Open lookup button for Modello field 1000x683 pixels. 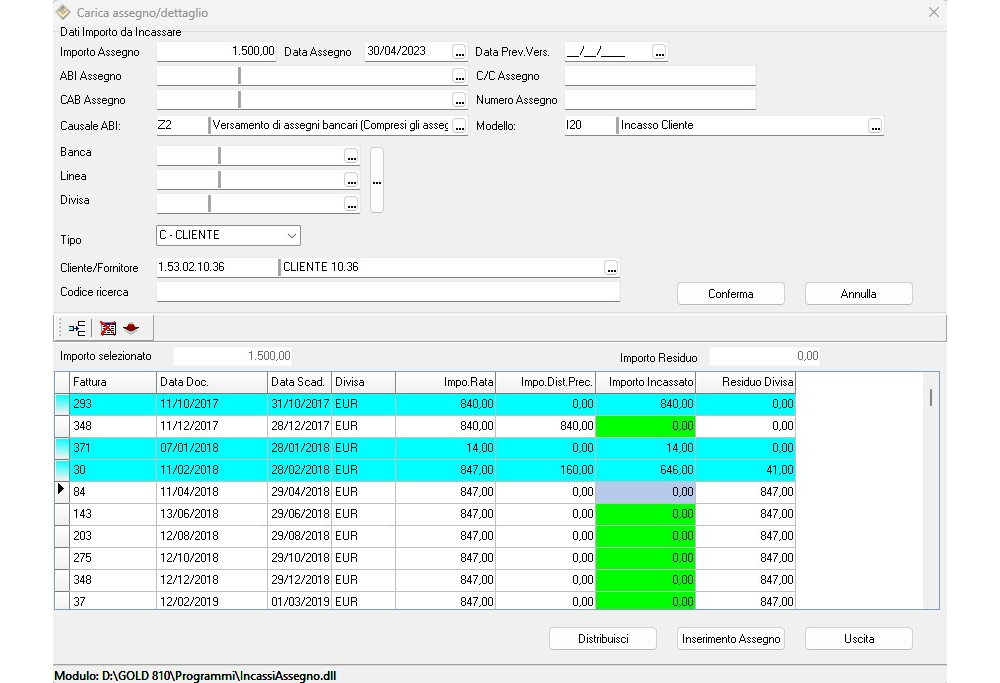[x=876, y=126]
